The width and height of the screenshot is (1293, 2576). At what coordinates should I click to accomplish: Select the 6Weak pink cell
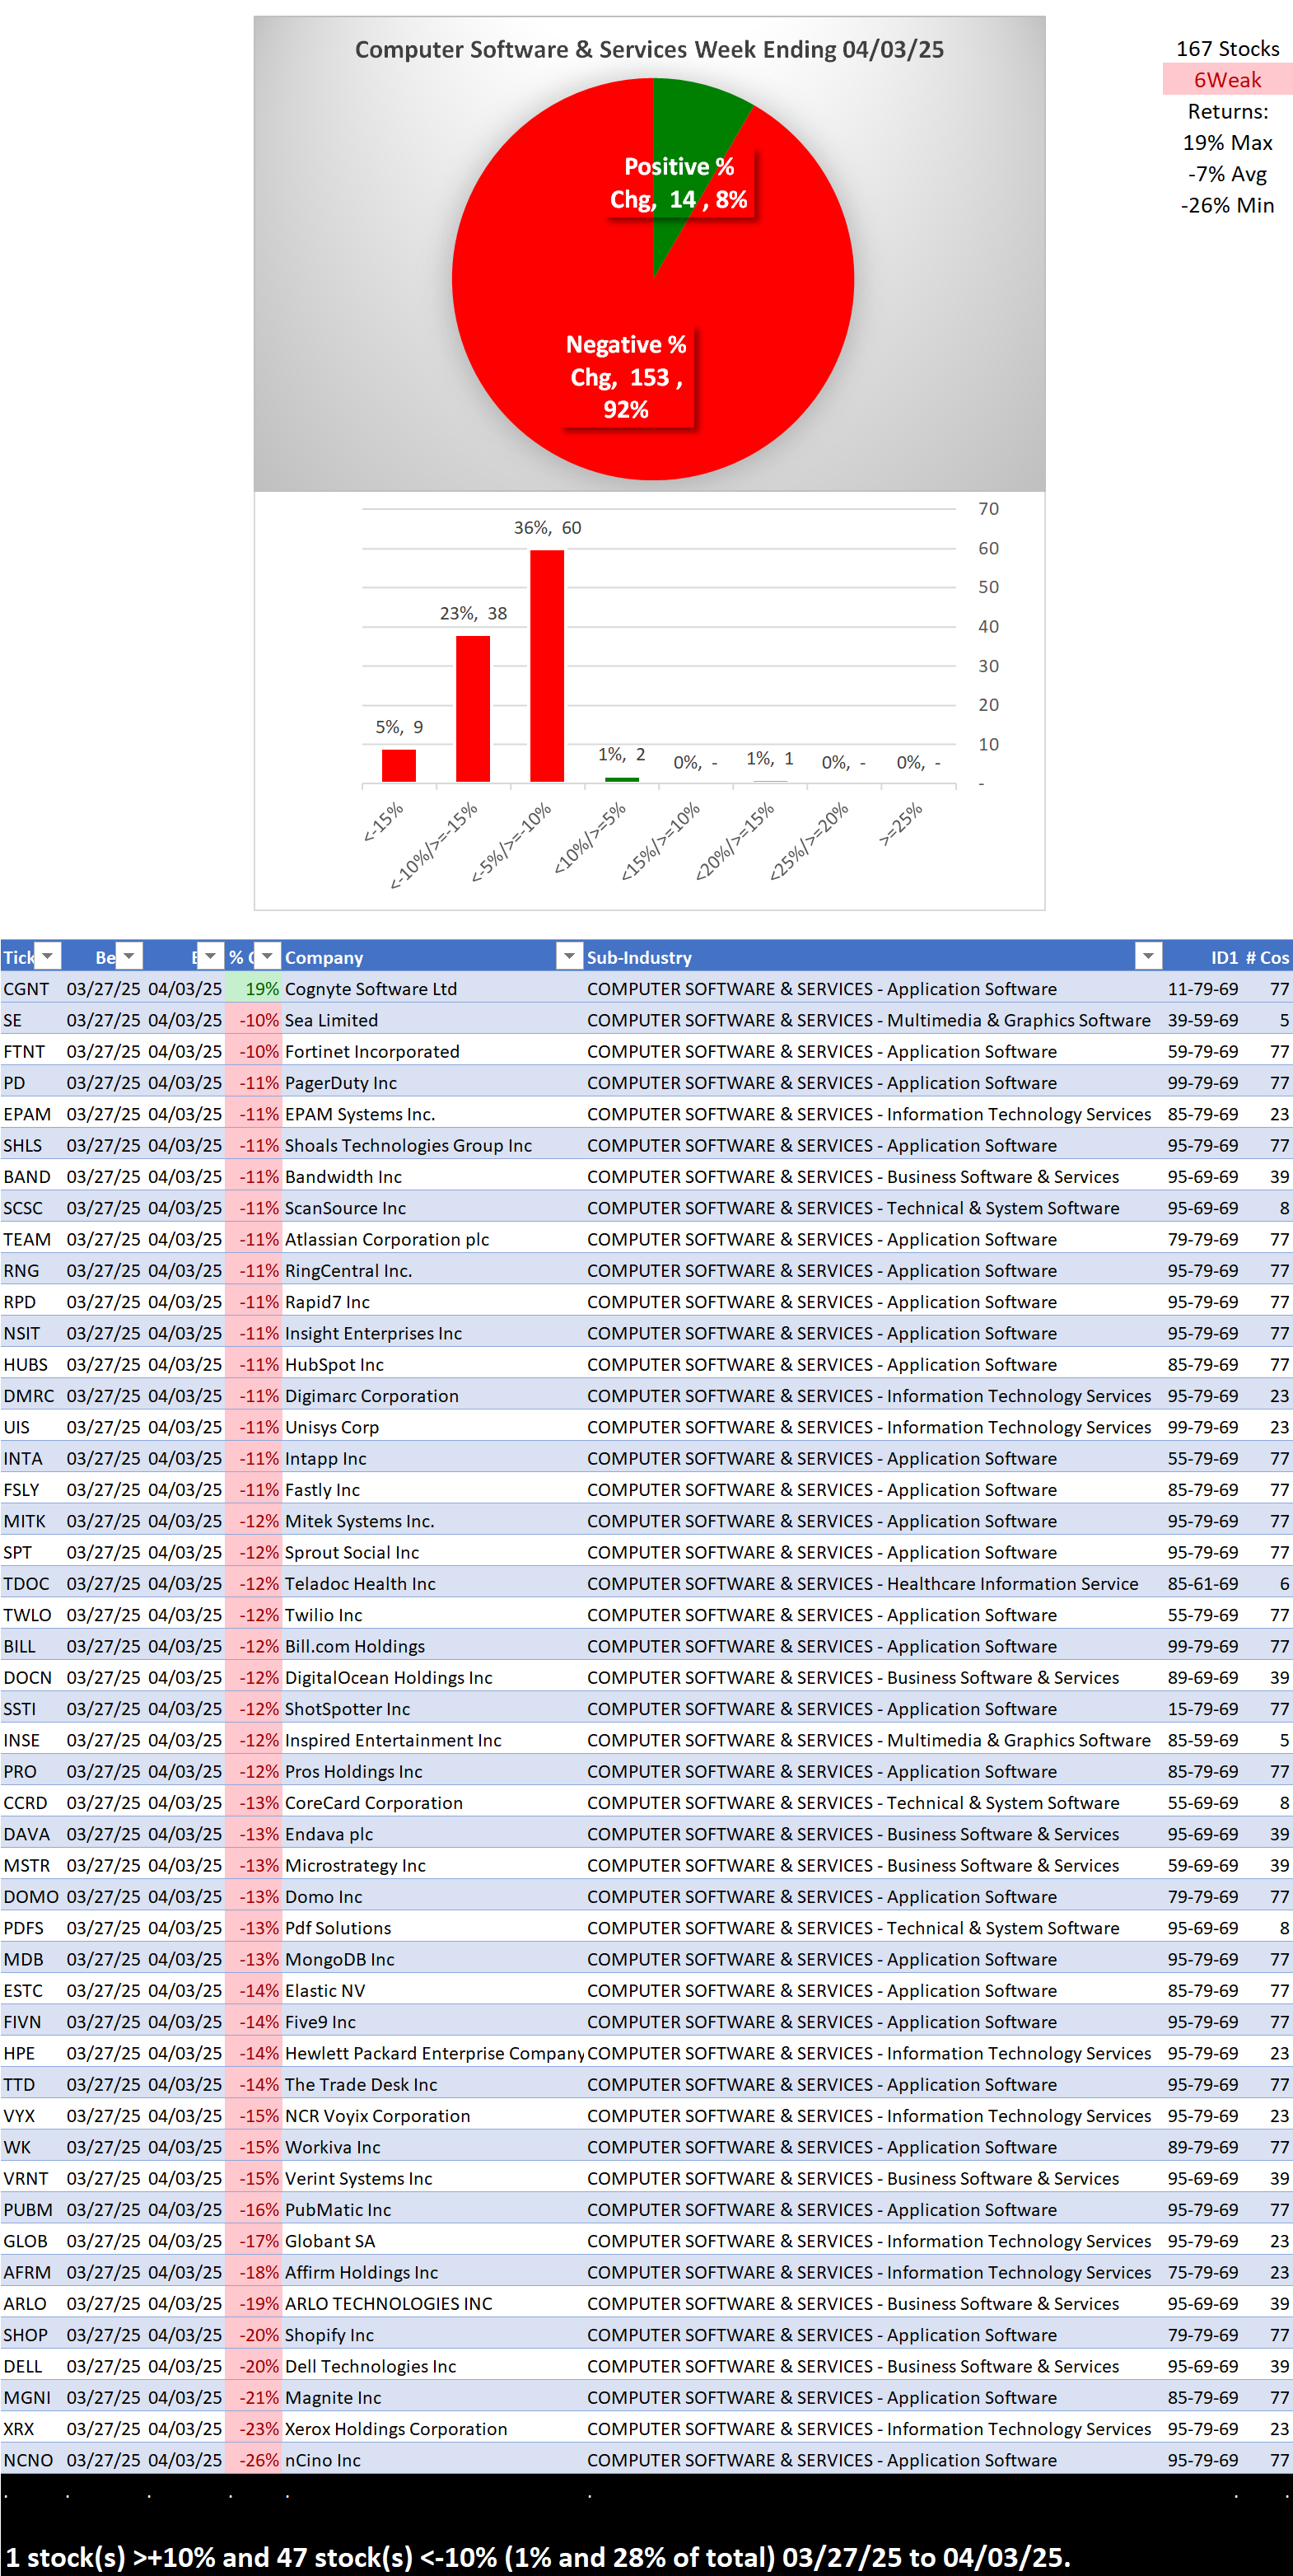click(1227, 79)
